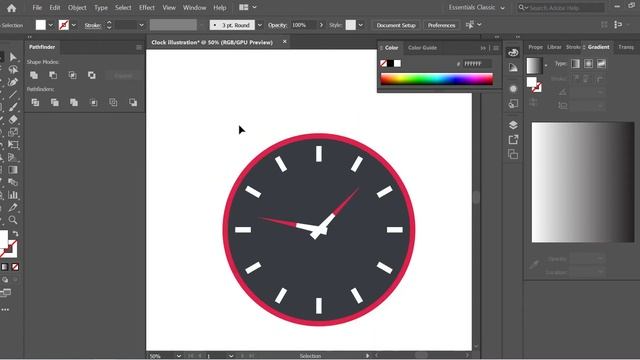Open the graphic Style dropdown
This screenshot has width=640, height=360.
click(360, 25)
